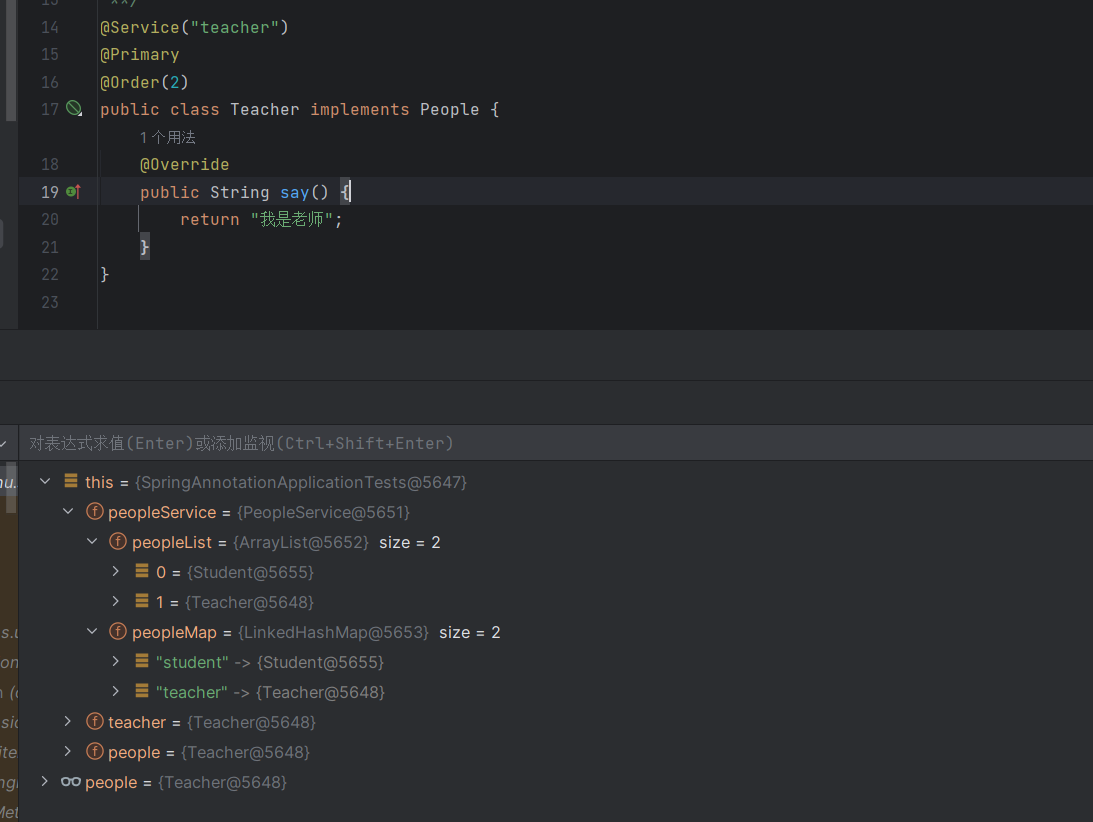Click the People interface name in class declaration
The height and width of the screenshot is (822, 1093).
coord(449,109)
